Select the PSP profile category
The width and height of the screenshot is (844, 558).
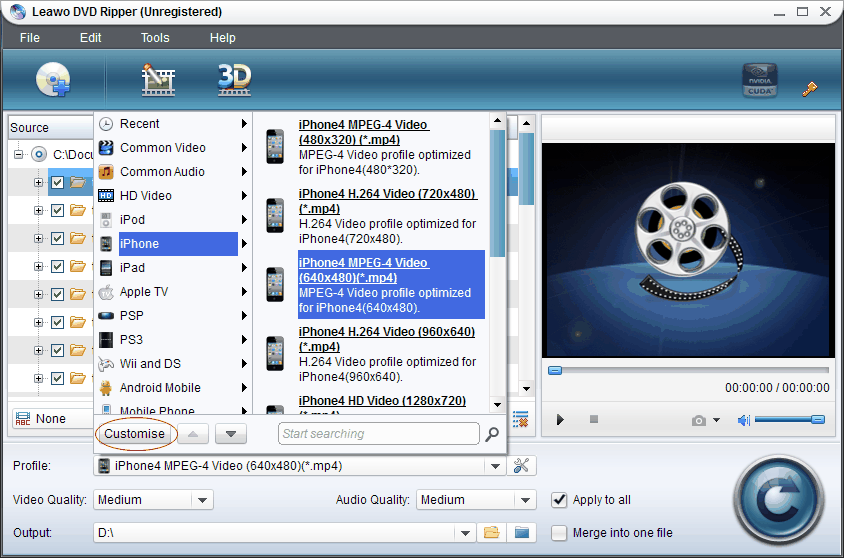click(x=173, y=315)
